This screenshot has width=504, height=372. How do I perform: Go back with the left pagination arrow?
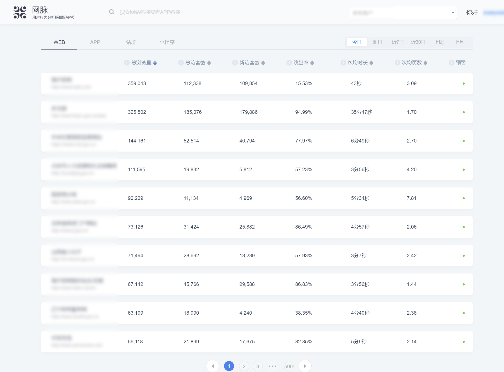point(213,366)
